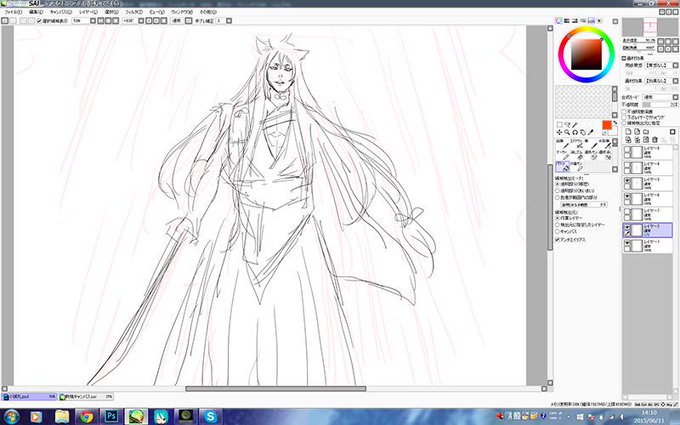Select the airbrush tool
This screenshot has width=680, height=425.
click(579, 144)
